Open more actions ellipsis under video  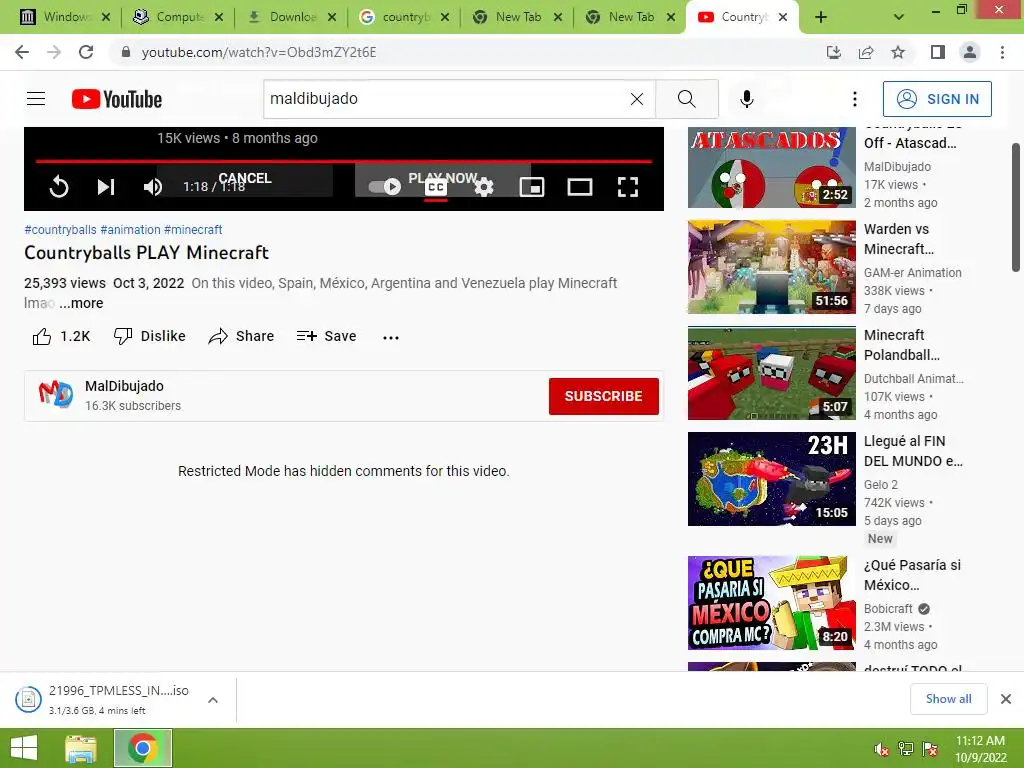(391, 337)
